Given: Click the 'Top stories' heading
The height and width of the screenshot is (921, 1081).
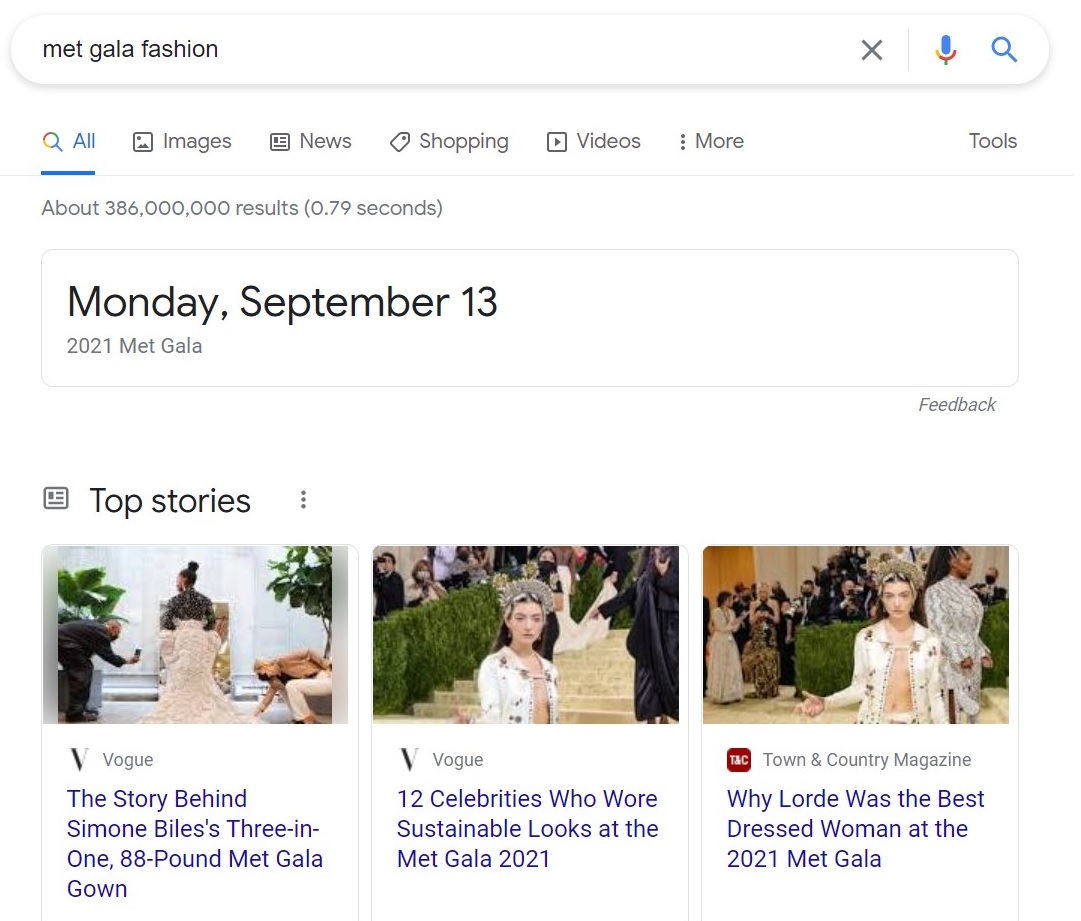Looking at the screenshot, I should pos(170,500).
